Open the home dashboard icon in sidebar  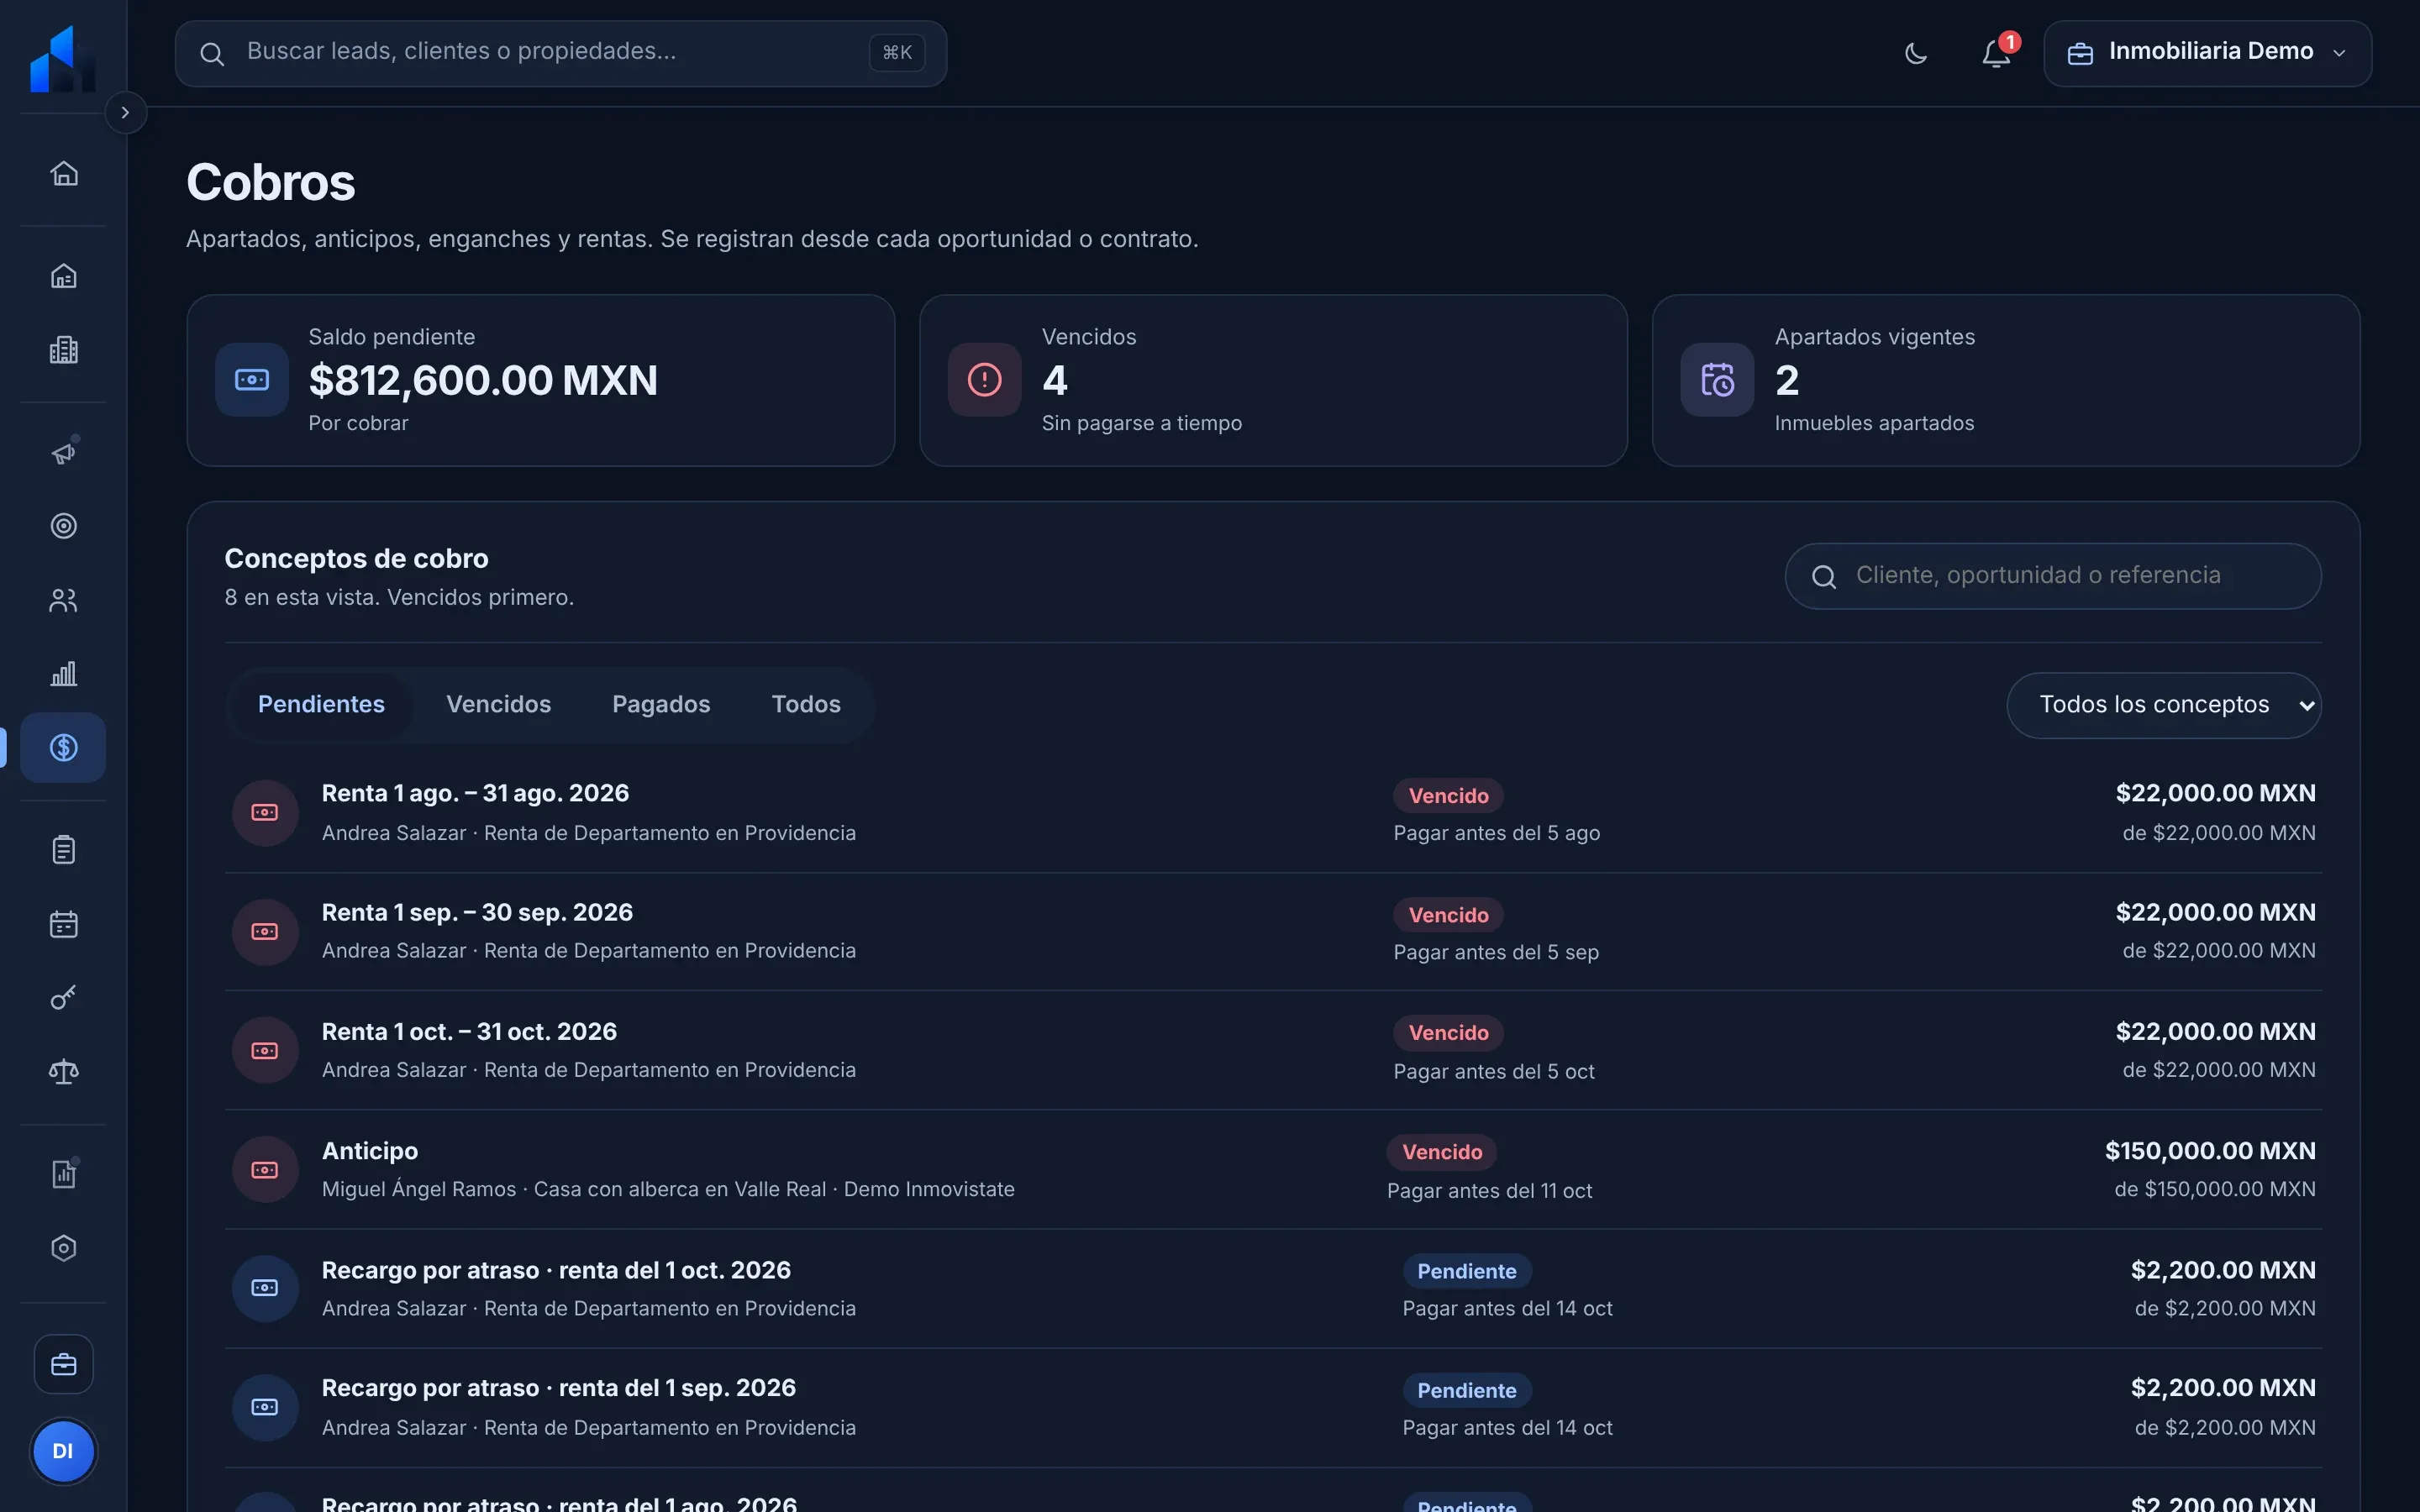coord(64,174)
